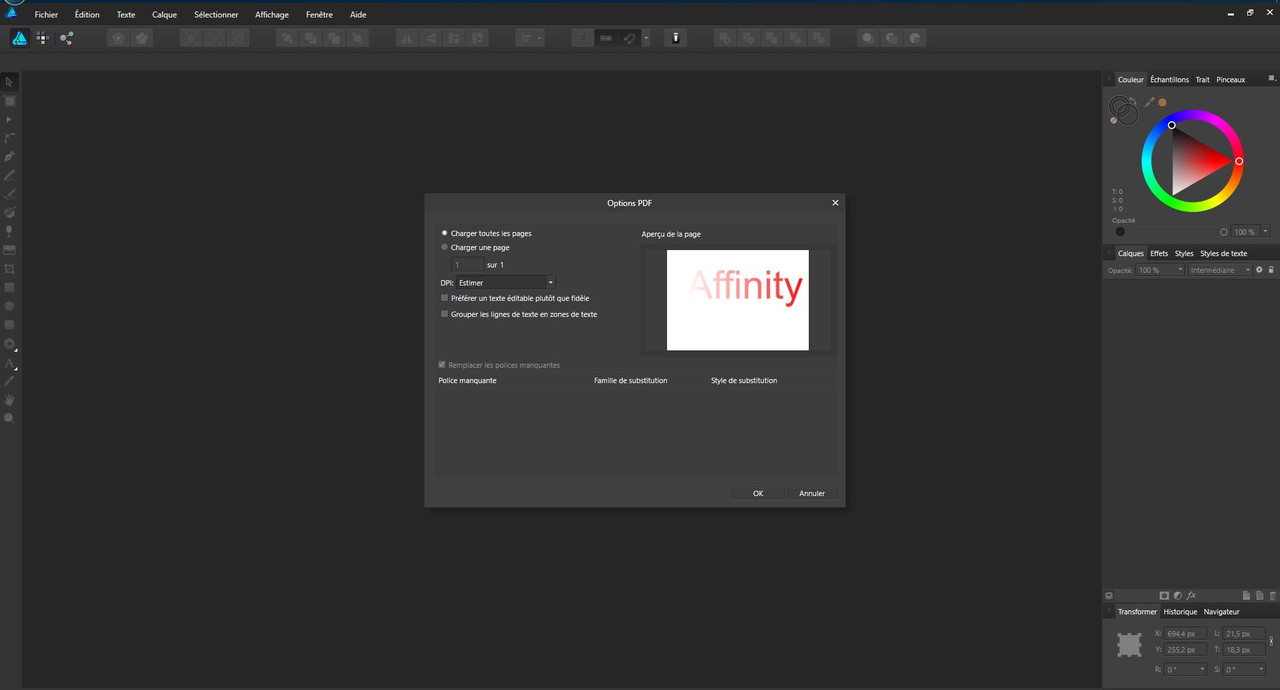Select the Node tool

point(10,119)
